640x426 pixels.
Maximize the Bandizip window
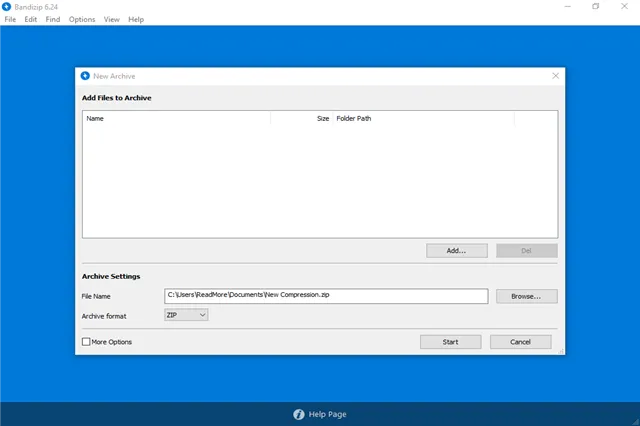click(596, 6)
